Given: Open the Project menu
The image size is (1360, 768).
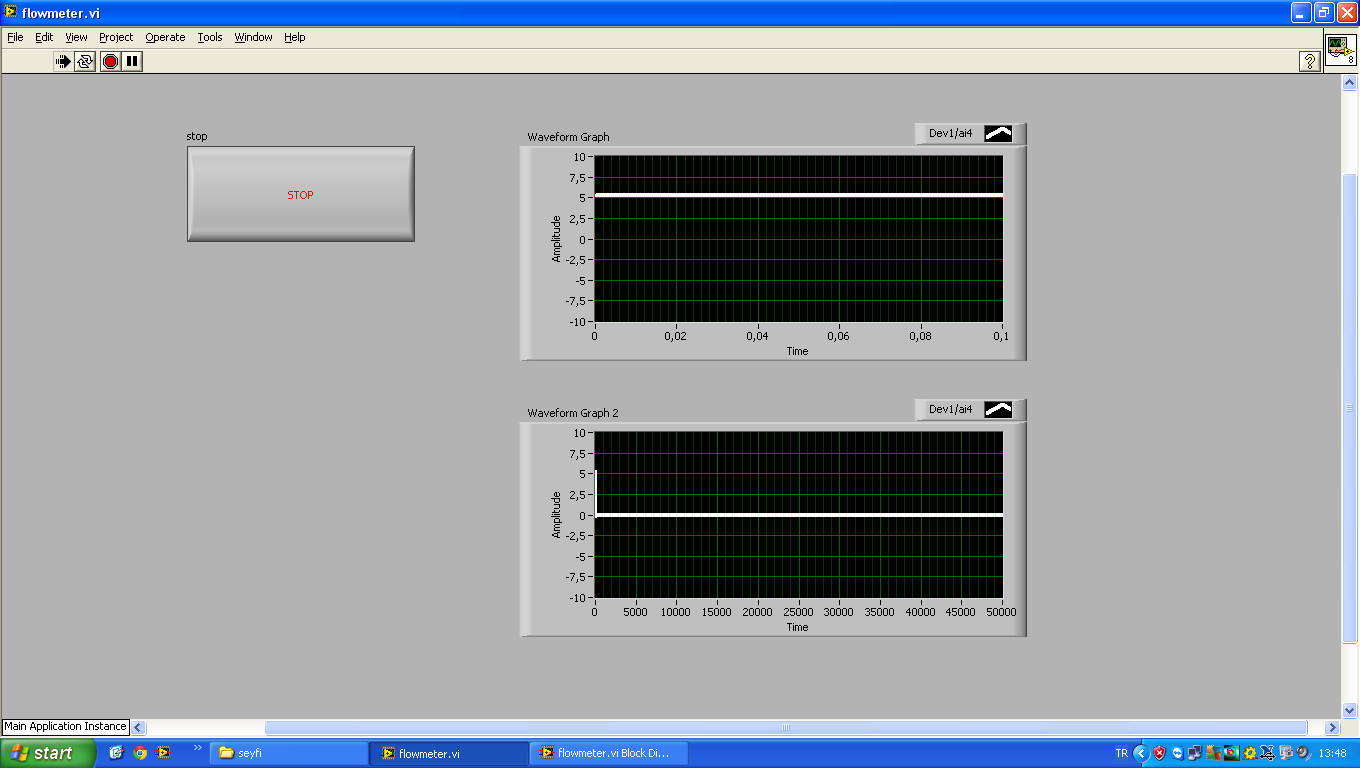Looking at the screenshot, I should 116,37.
